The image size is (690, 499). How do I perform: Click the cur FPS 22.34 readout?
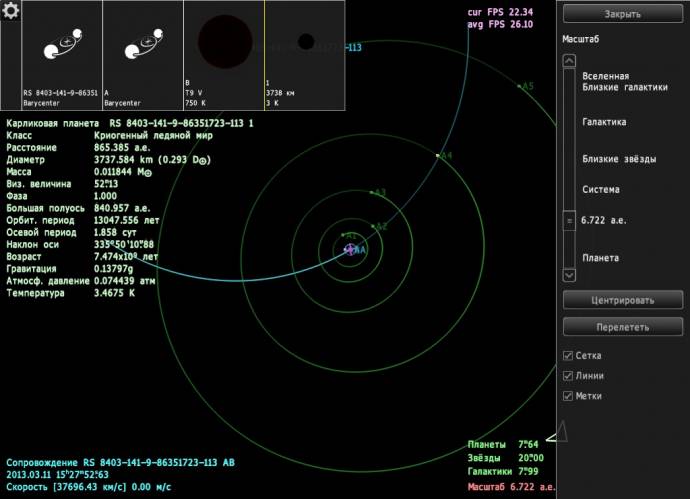coord(500,12)
